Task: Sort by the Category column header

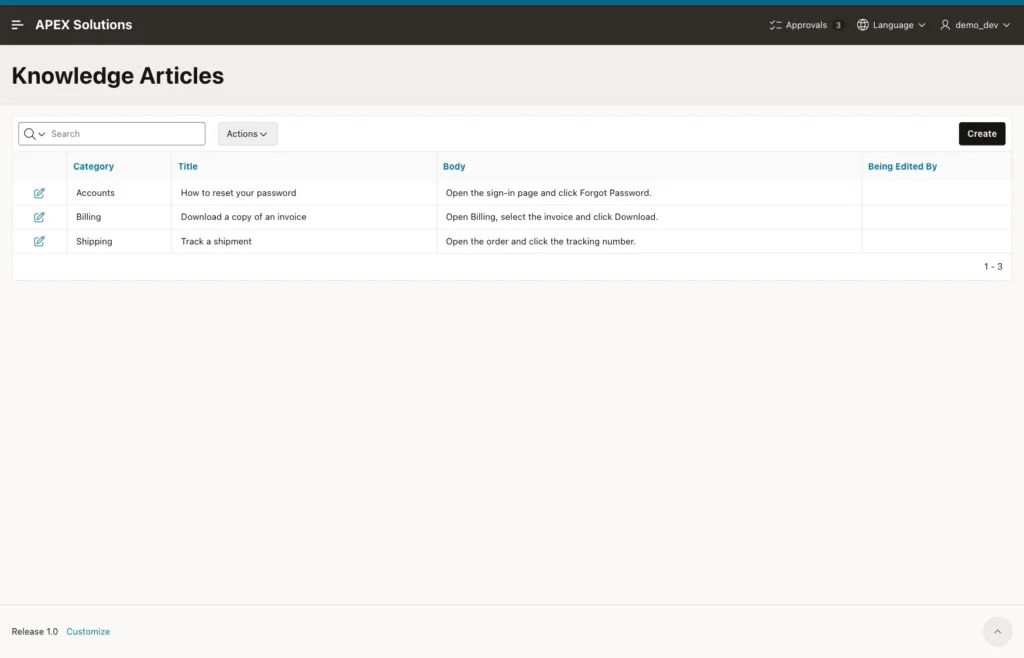Action: coord(93,166)
